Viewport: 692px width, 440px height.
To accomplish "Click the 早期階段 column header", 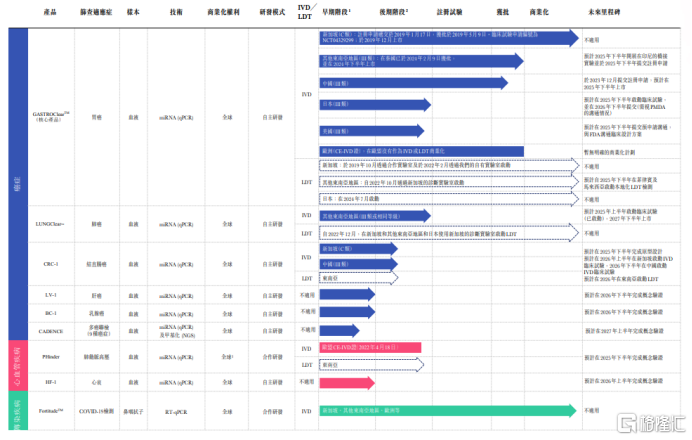I will coord(336,13).
